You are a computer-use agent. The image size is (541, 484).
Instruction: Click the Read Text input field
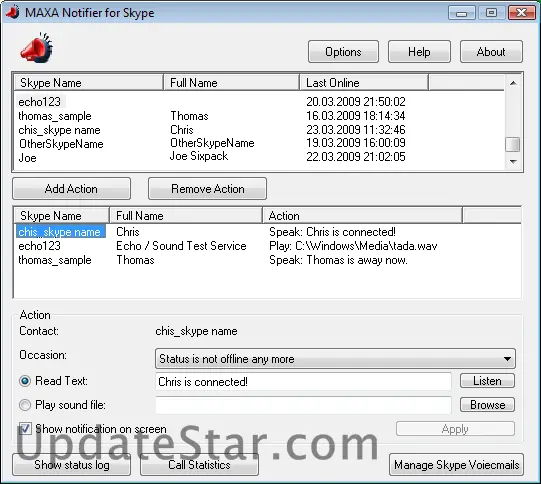coord(303,382)
